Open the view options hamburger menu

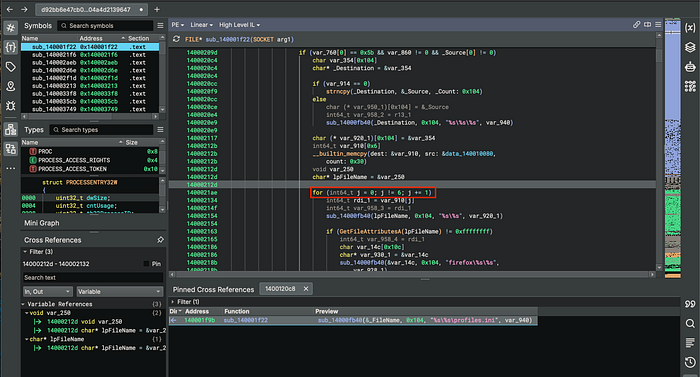click(658, 25)
